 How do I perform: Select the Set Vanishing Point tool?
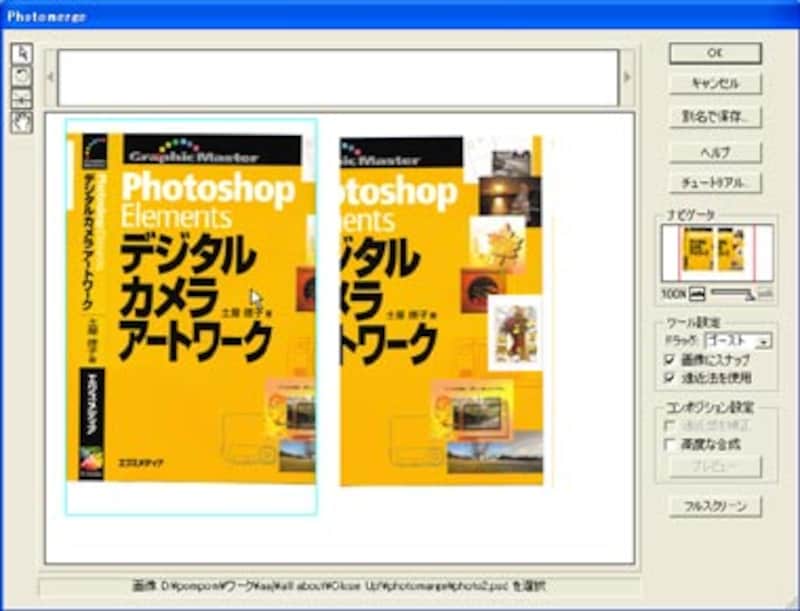tap(24, 98)
